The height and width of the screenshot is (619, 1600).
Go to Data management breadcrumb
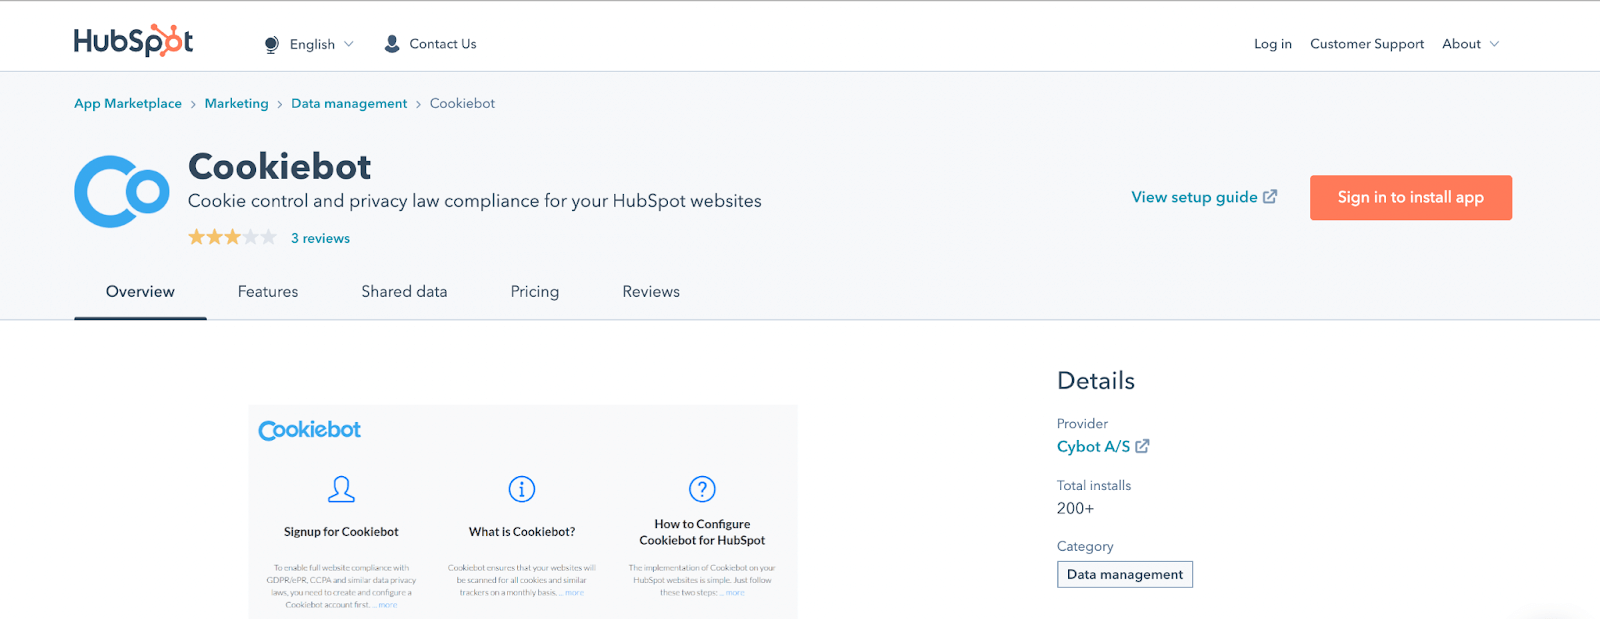click(x=349, y=103)
